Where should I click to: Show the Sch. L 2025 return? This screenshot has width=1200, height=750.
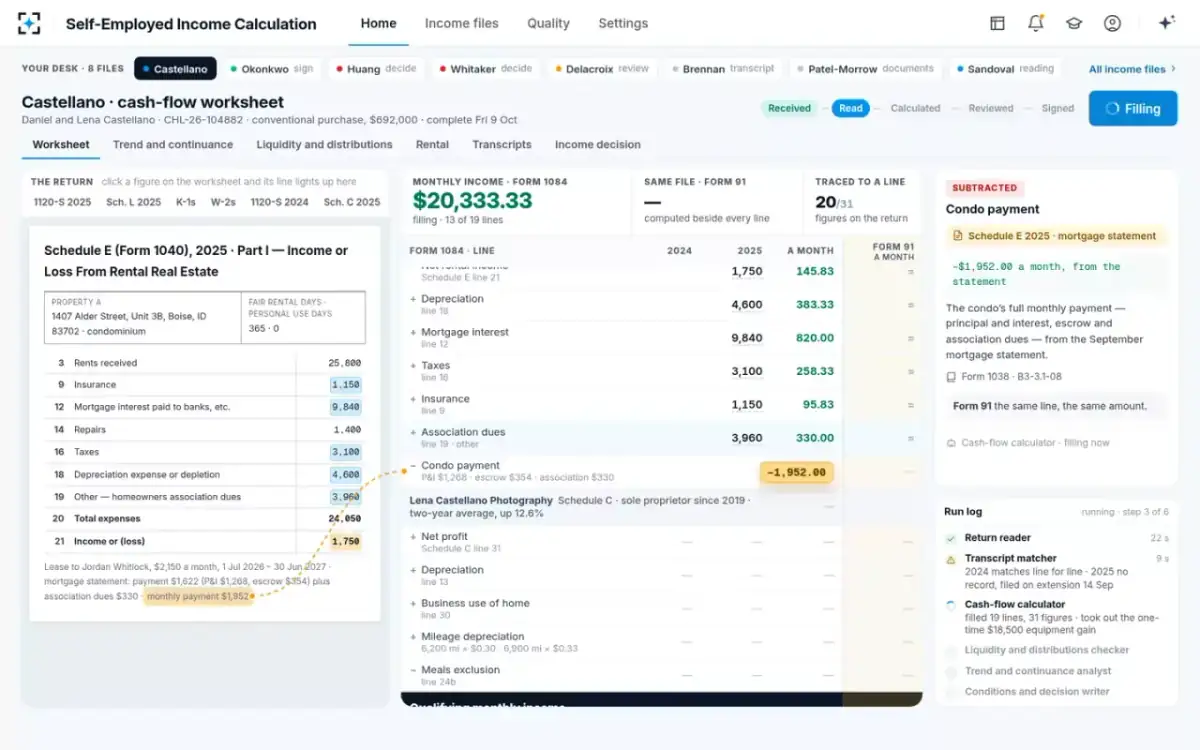pos(134,202)
